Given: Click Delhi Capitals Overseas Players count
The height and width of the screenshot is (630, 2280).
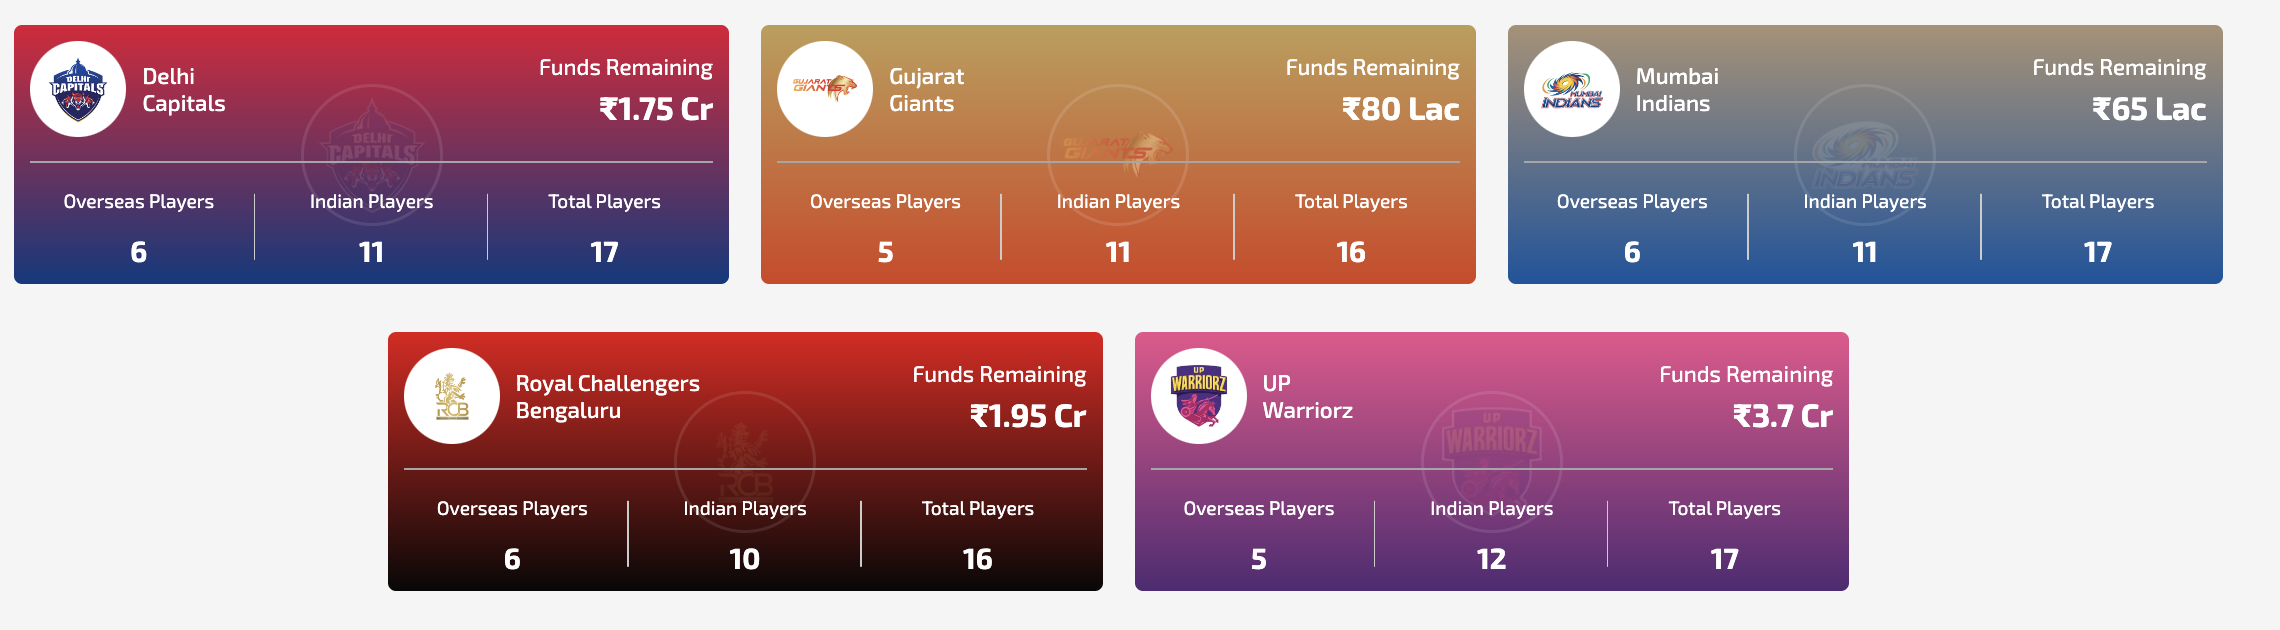Looking at the screenshot, I should point(139,252).
